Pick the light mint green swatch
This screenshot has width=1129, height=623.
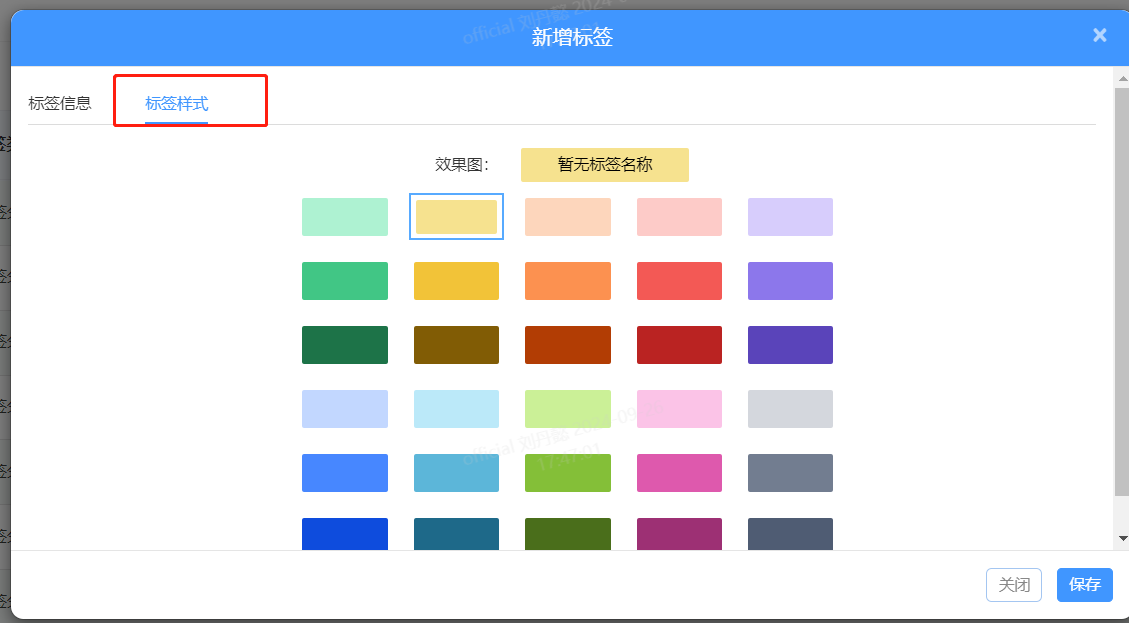[345, 217]
